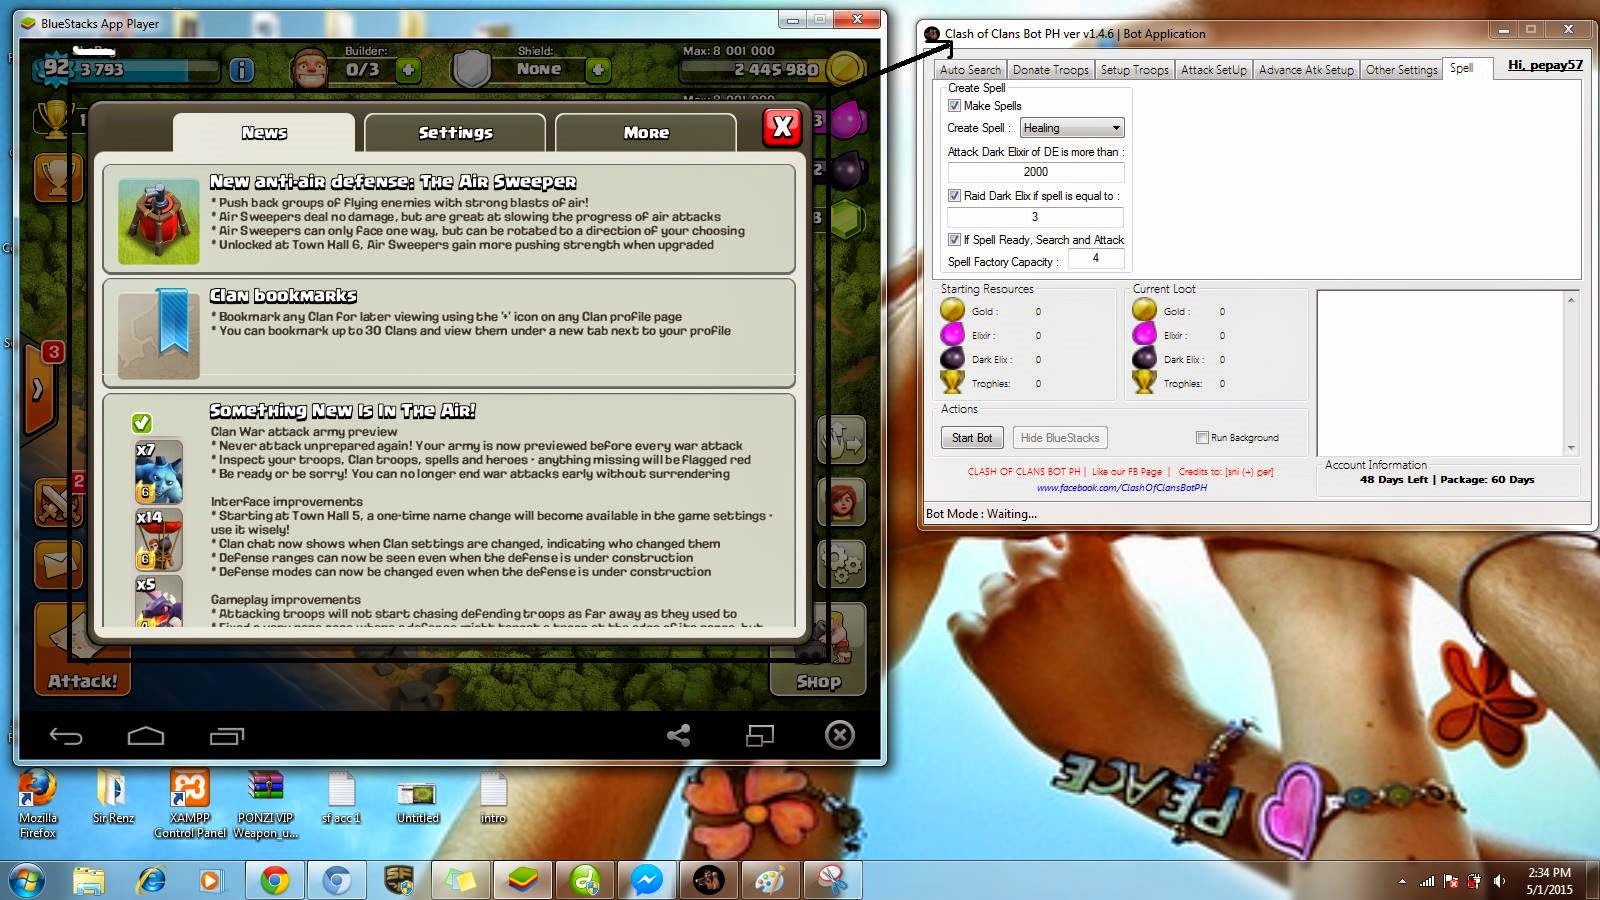Click the Start Bot button
The image size is (1600, 900).
pyautogui.click(x=972, y=438)
